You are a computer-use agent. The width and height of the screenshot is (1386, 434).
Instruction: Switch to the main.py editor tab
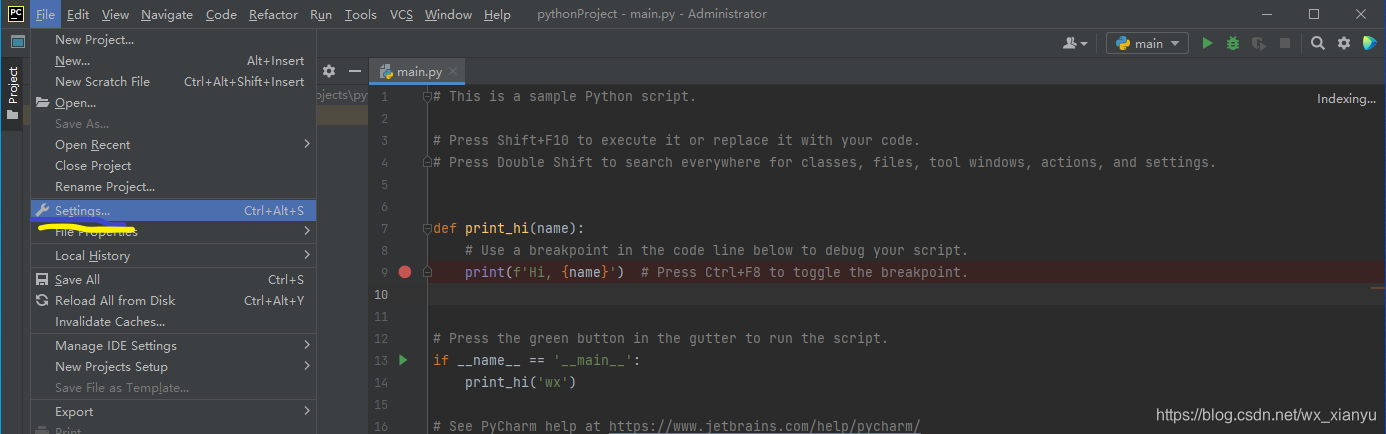[x=419, y=71]
